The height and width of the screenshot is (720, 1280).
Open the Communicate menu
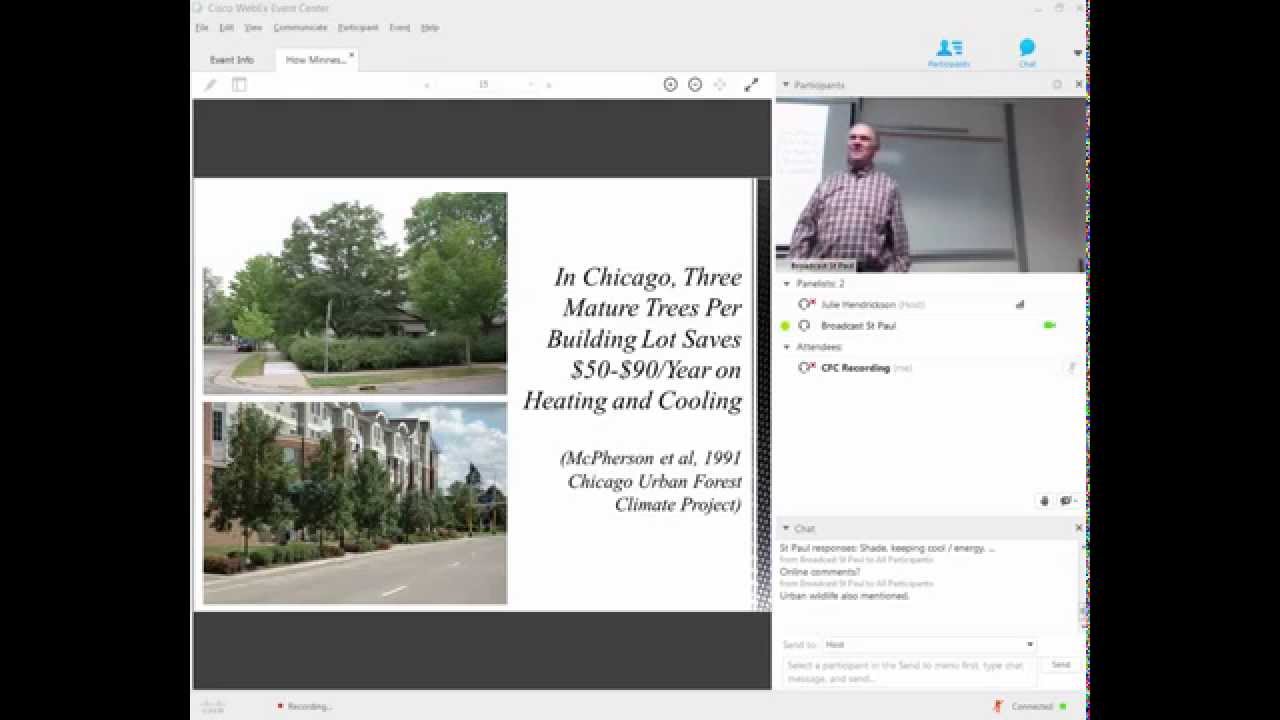tap(300, 28)
